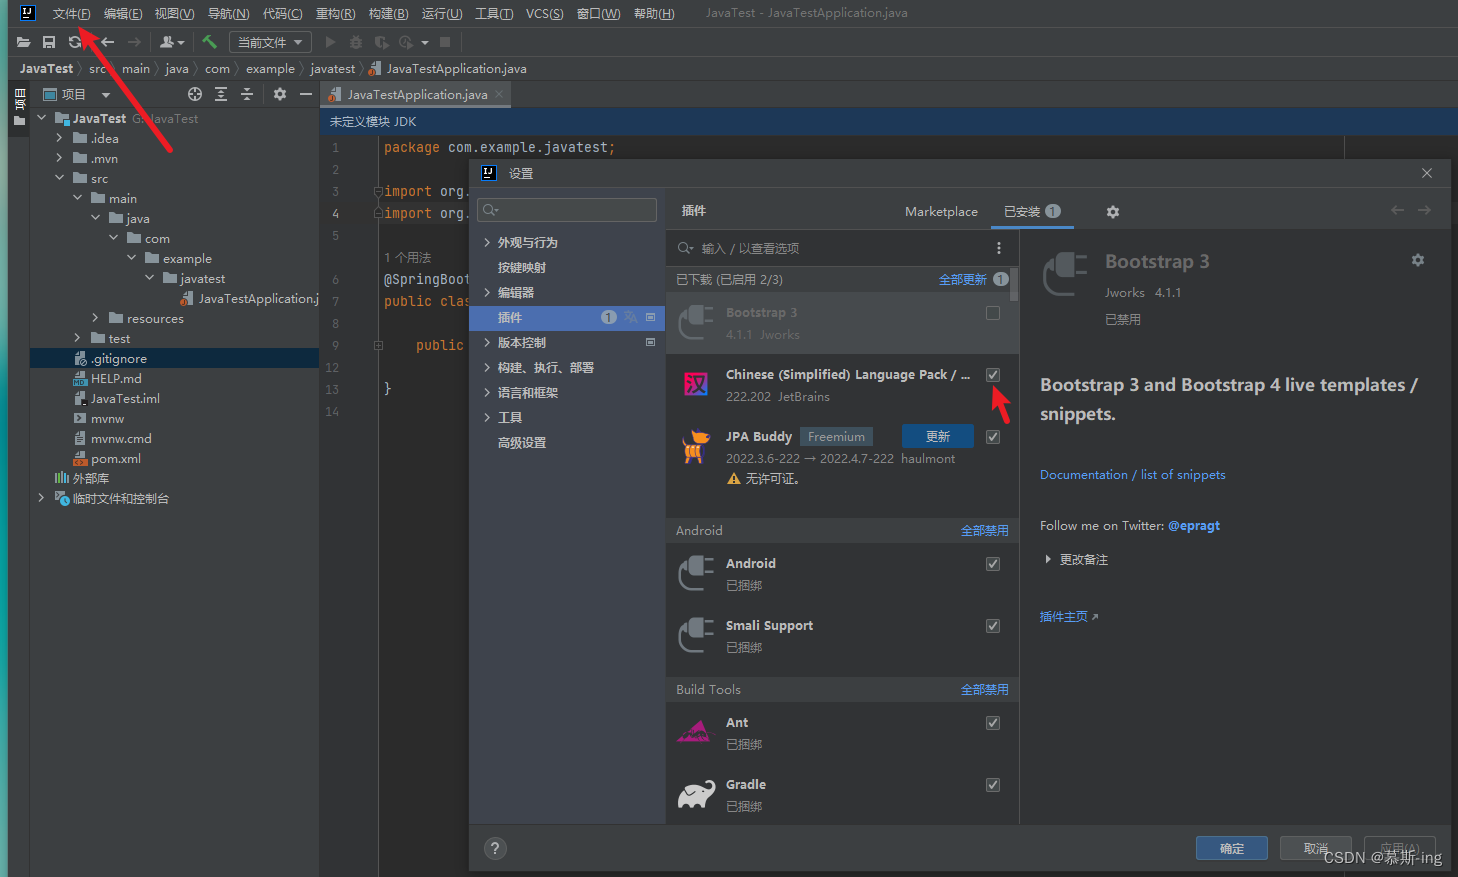Toggle the Smali Support checkbox
The width and height of the screenshot is (1458, 877).
(993, 626)
